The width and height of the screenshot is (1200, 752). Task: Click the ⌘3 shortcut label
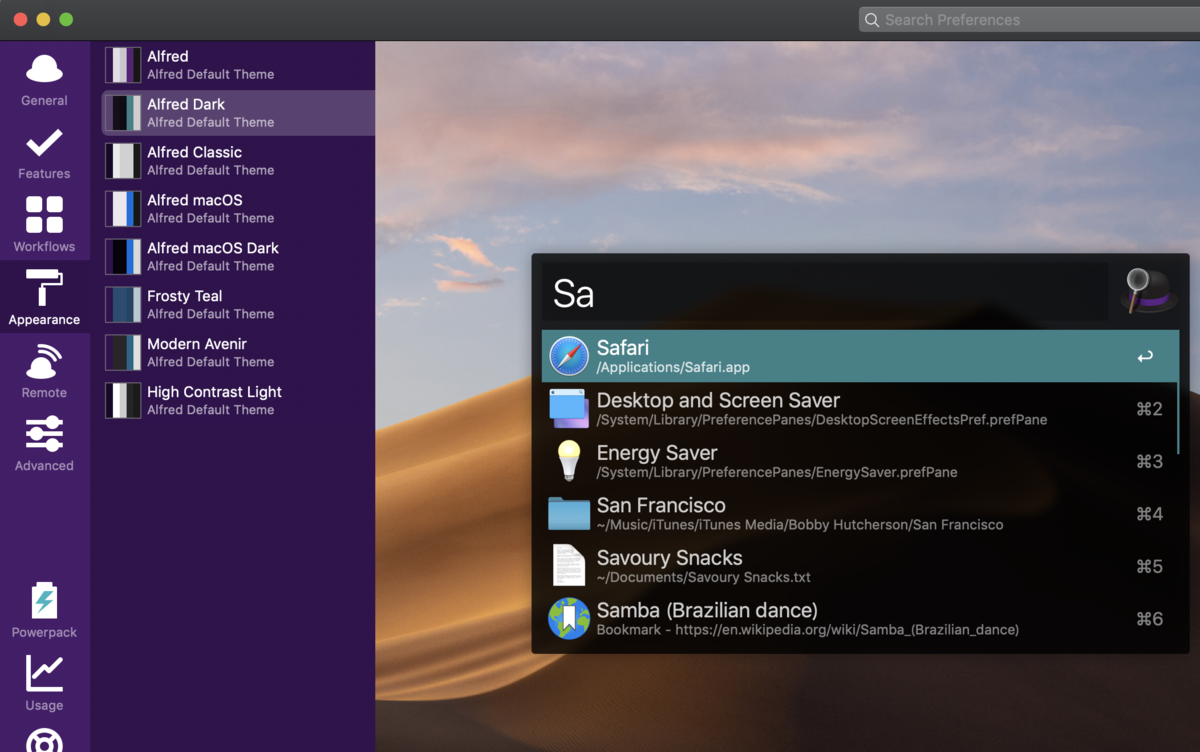(x=1150, y=462)
